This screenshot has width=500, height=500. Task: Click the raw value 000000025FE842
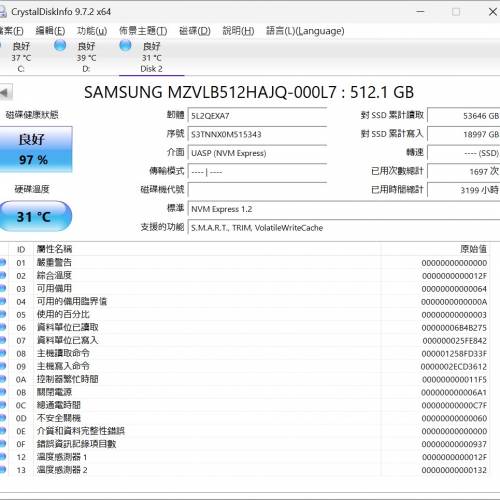[455, 341]
